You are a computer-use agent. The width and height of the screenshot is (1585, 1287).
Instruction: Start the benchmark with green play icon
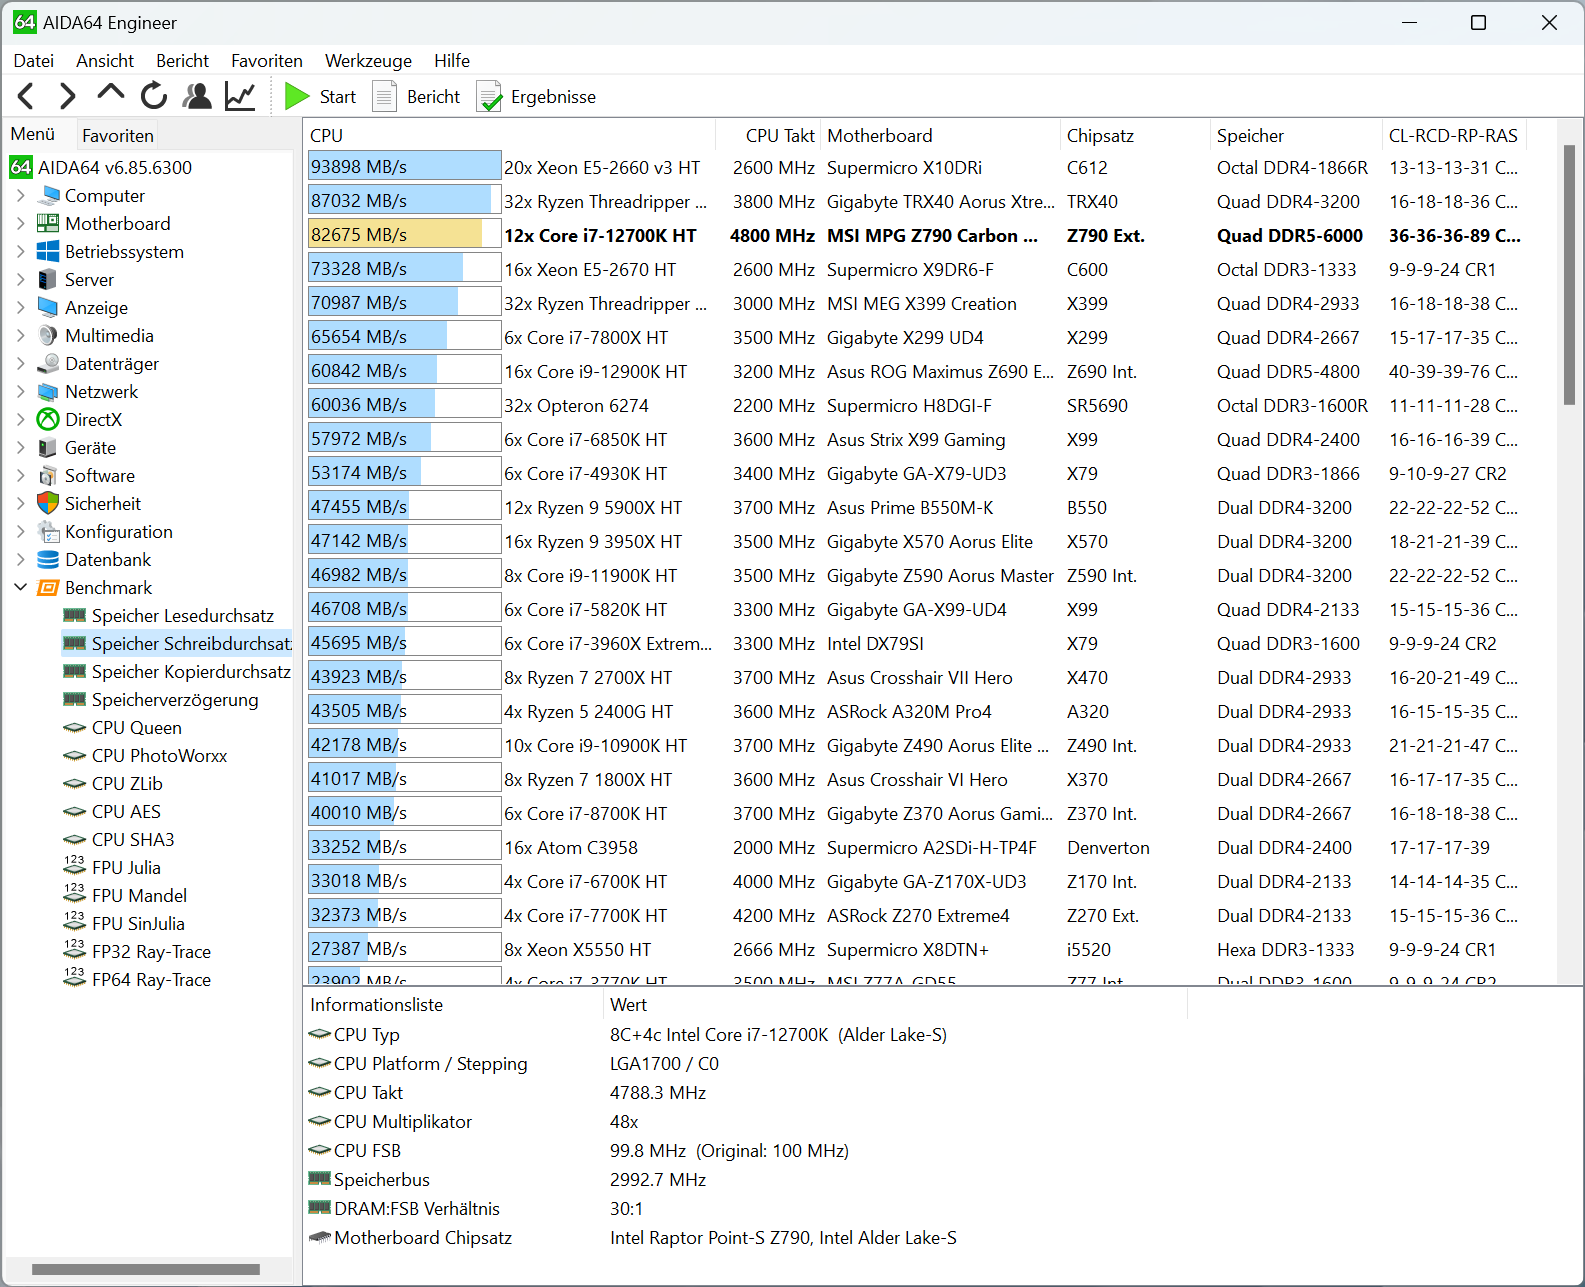tap(297, 96)
